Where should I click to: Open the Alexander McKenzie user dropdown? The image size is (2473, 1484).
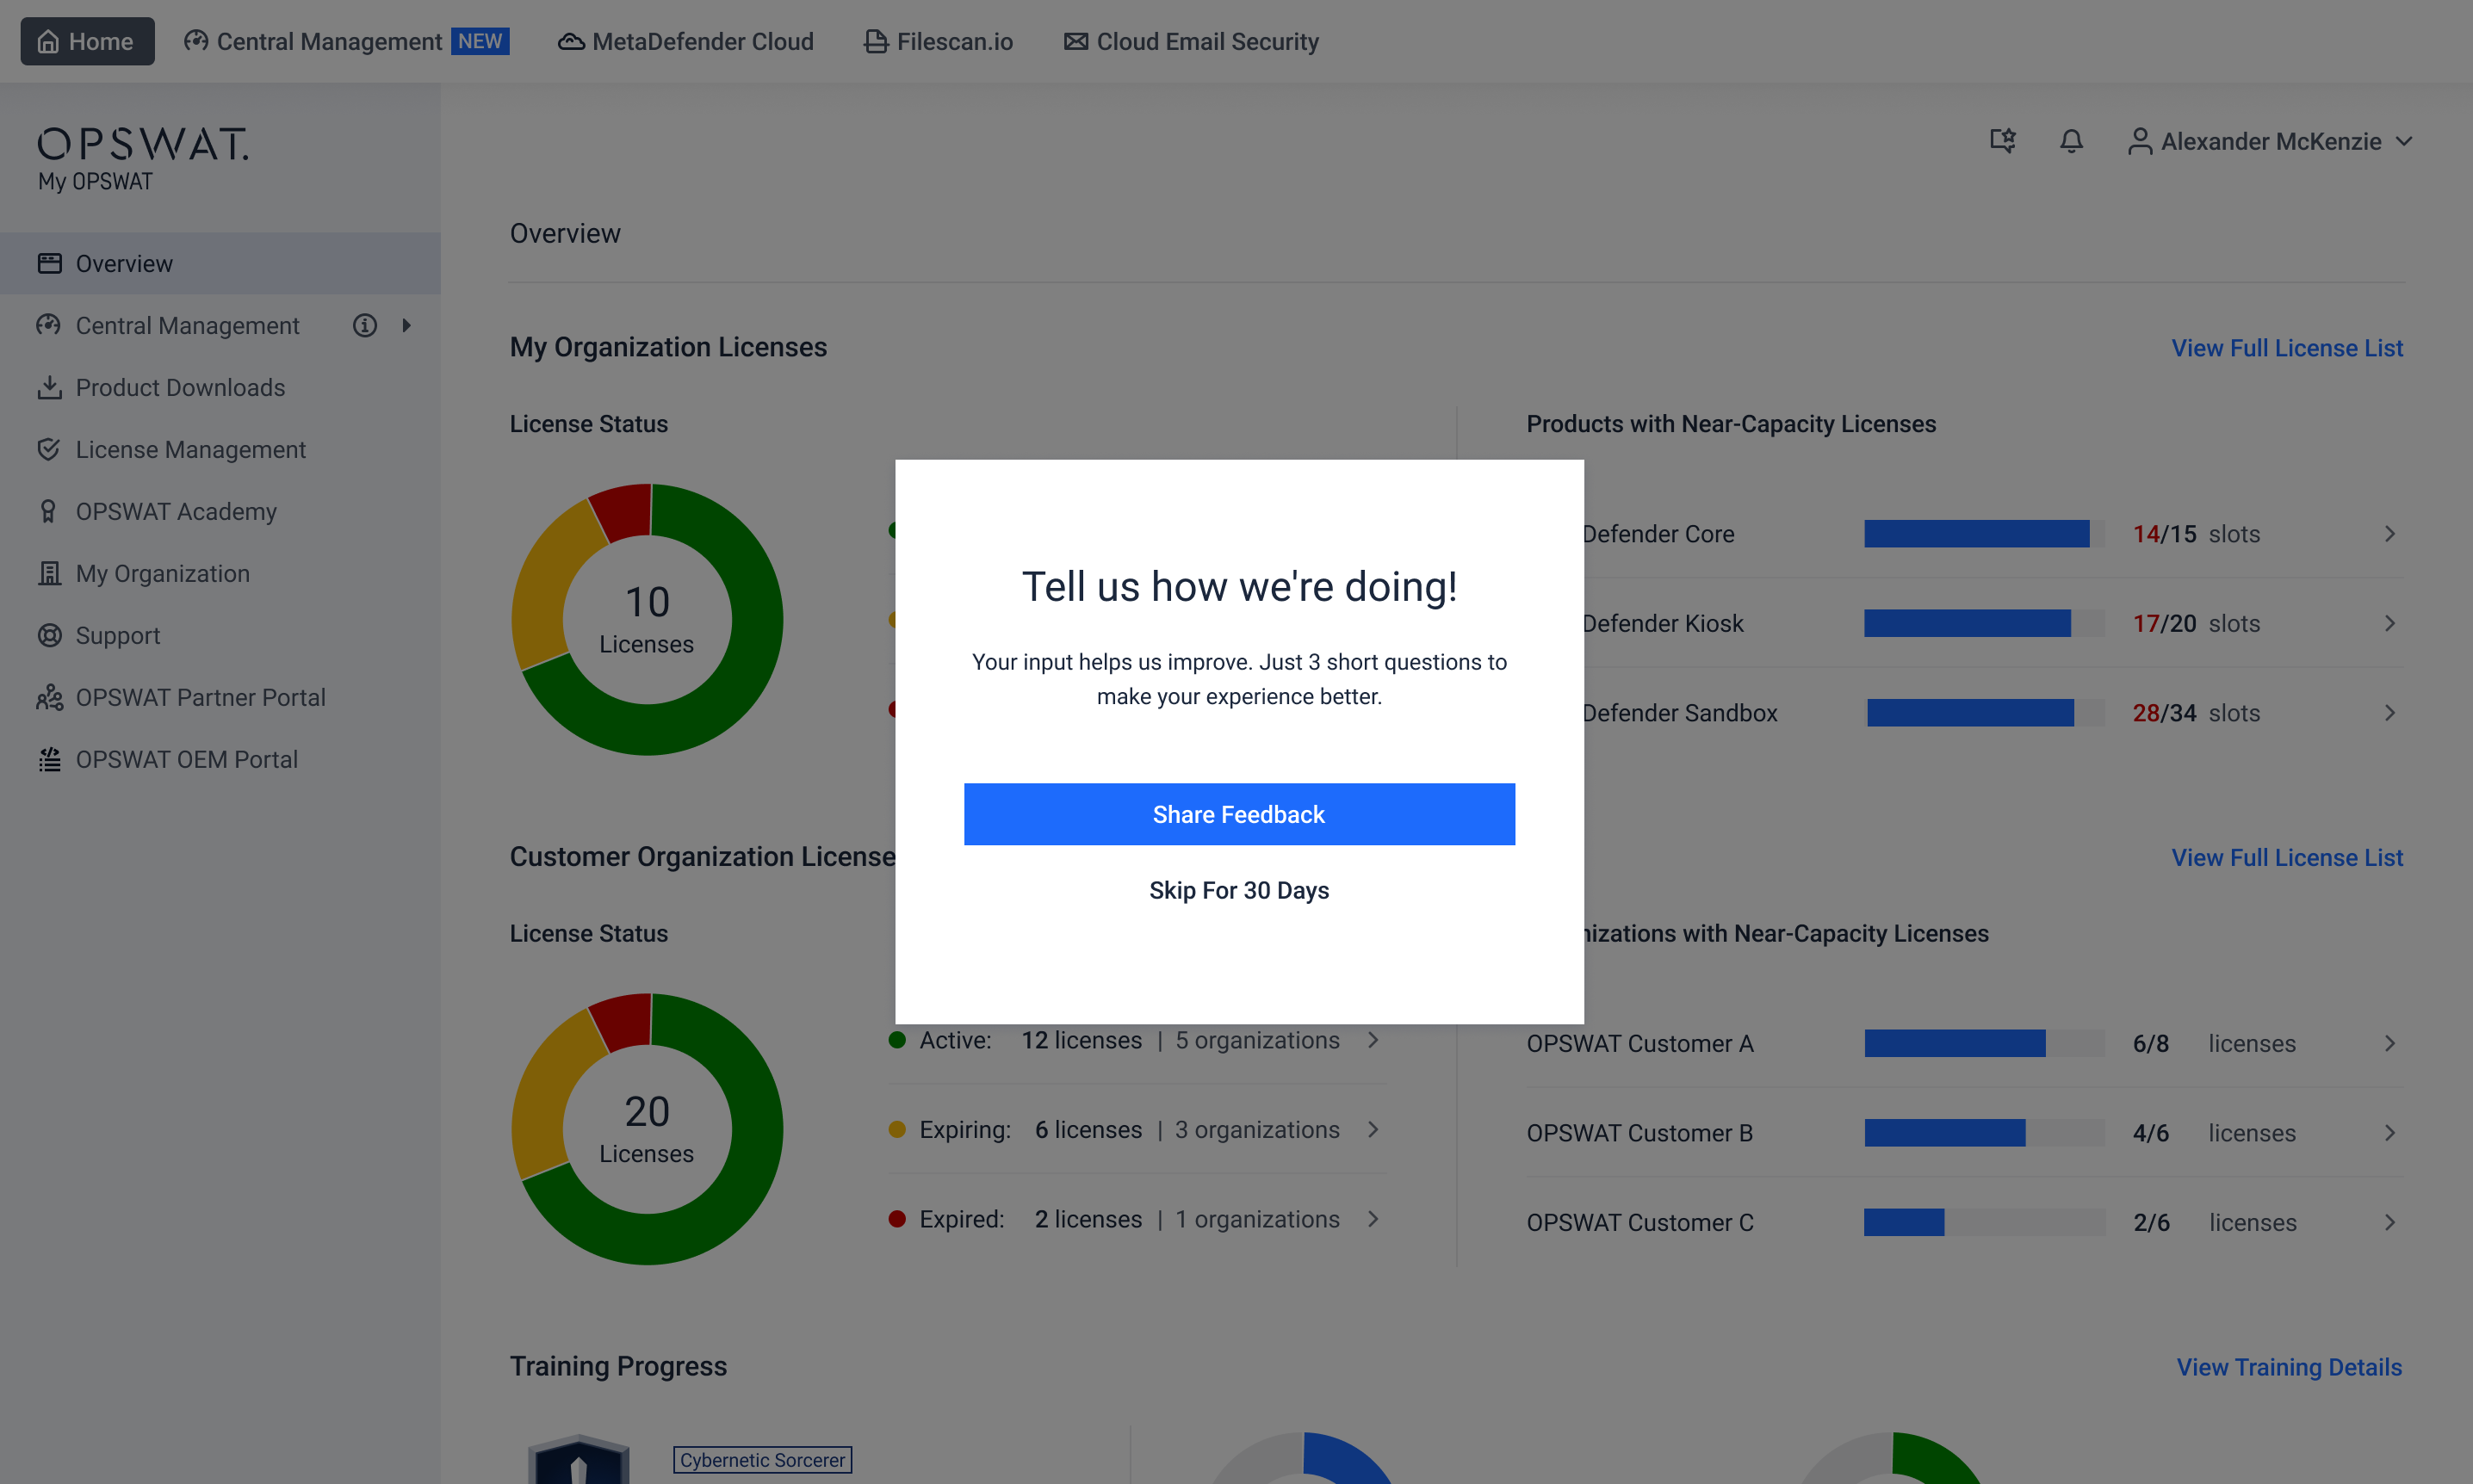[2271, 141]
